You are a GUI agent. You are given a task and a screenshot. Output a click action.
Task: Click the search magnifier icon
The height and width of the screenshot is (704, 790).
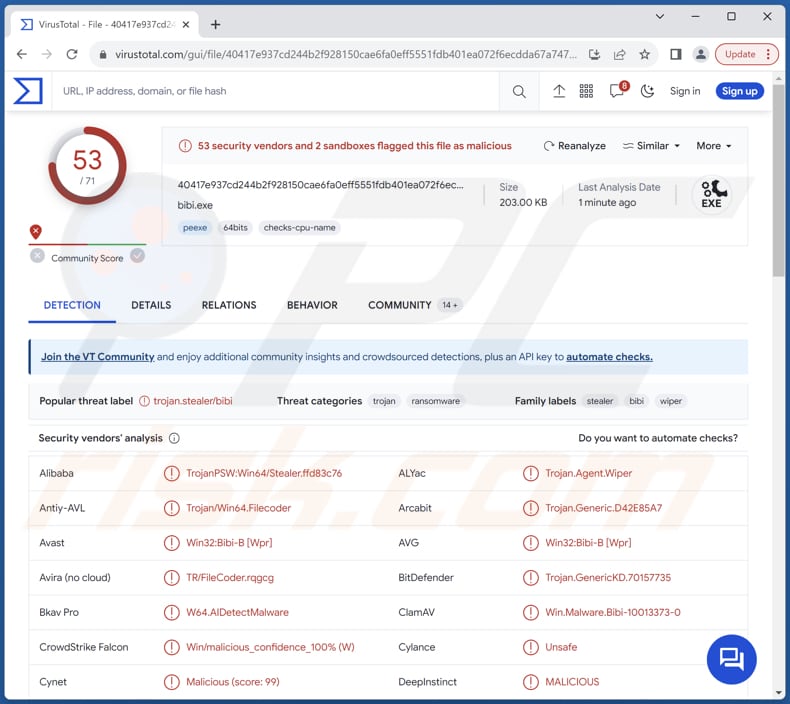[519, 91]
